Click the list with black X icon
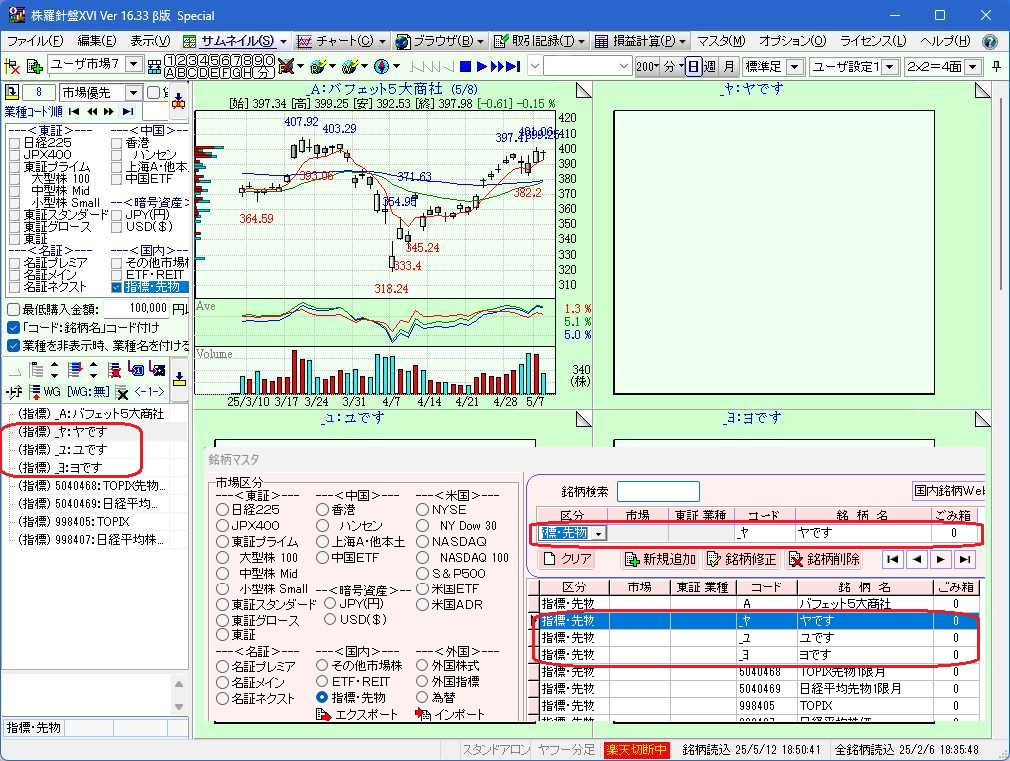1010x761 pixels. click(122, 392)
